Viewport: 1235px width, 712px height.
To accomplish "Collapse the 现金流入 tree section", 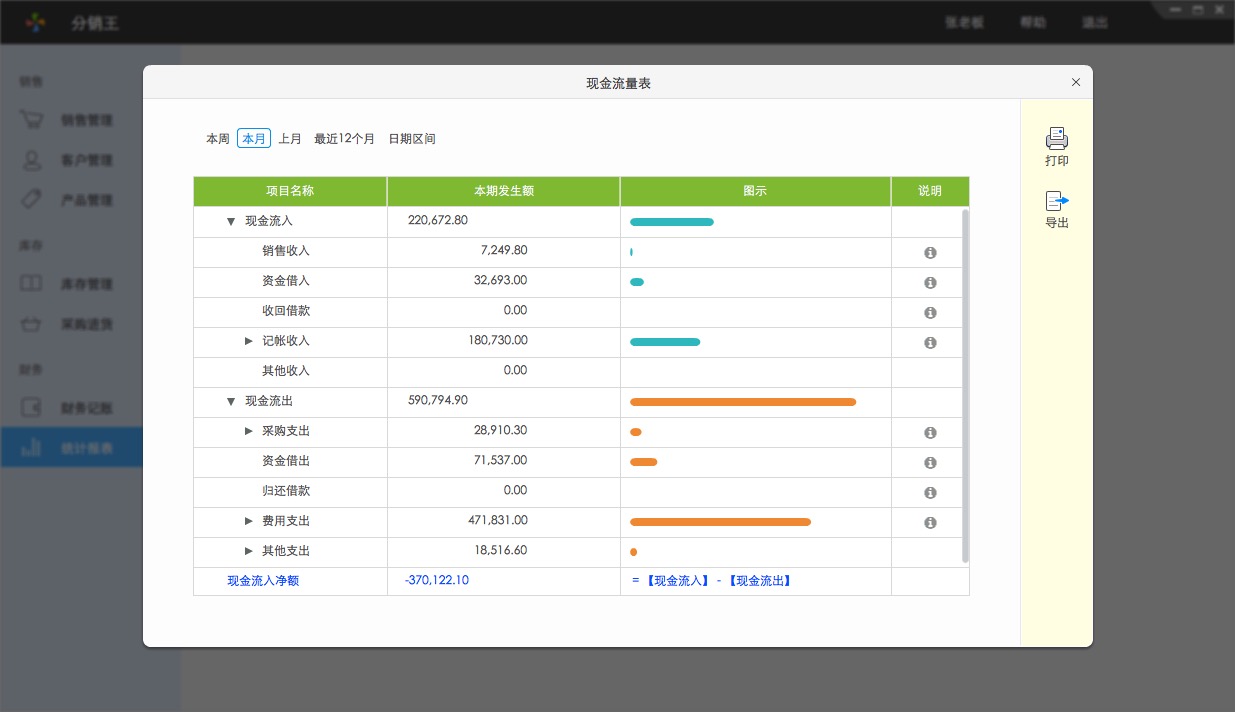I will [231, 222].
